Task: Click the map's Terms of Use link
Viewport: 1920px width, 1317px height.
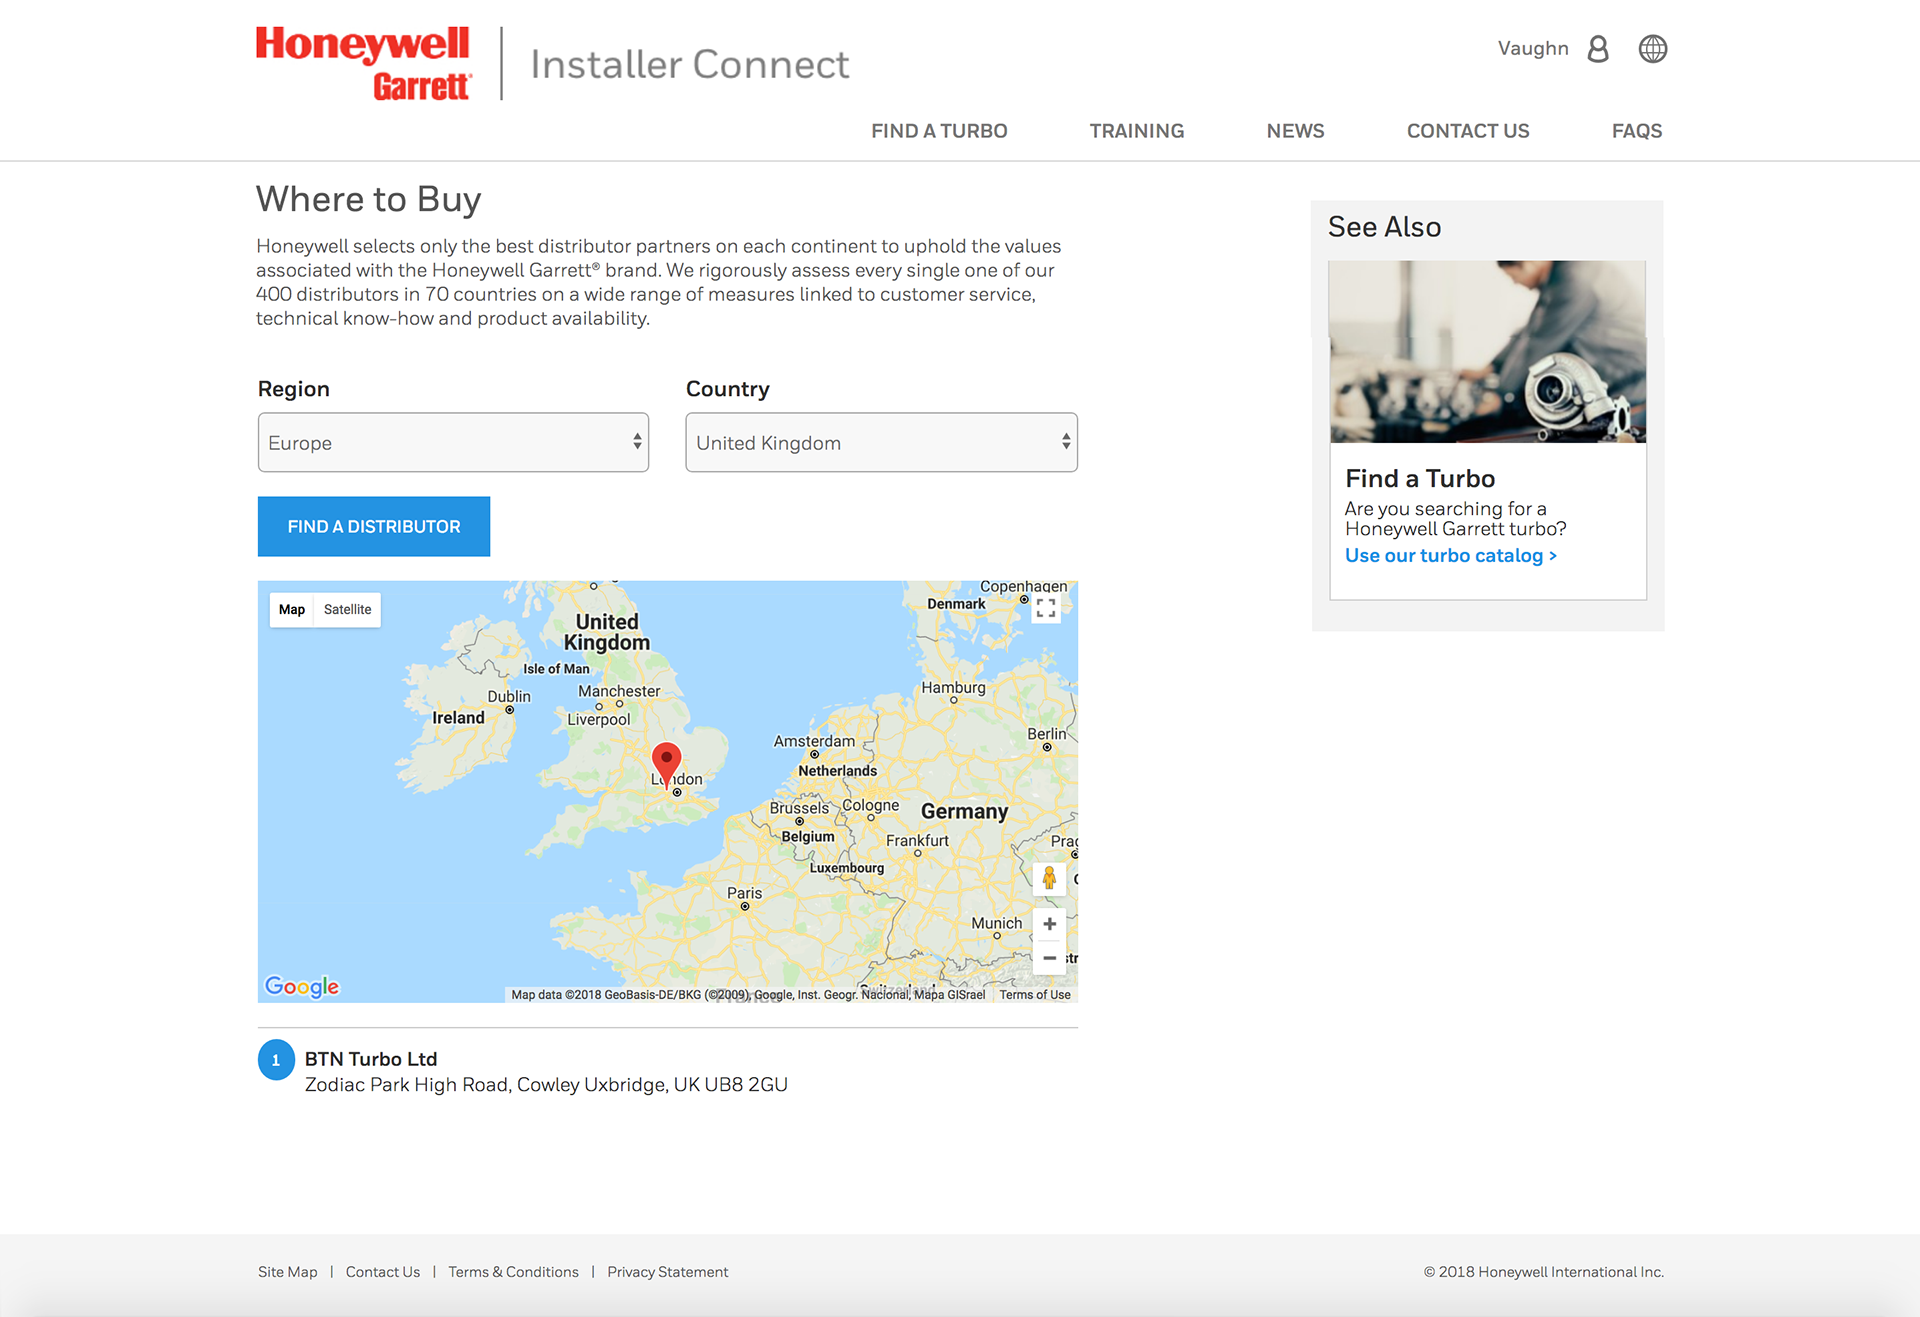Action: pyautogui.click(x=1035, y=995)
